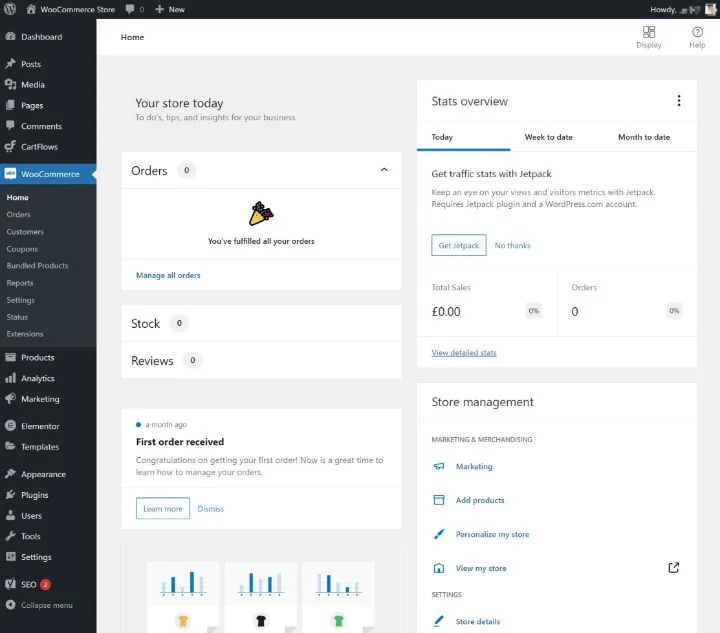720x633 pixels.
Task: Click the Pages icon in sidebar
Action: [11, 105]
